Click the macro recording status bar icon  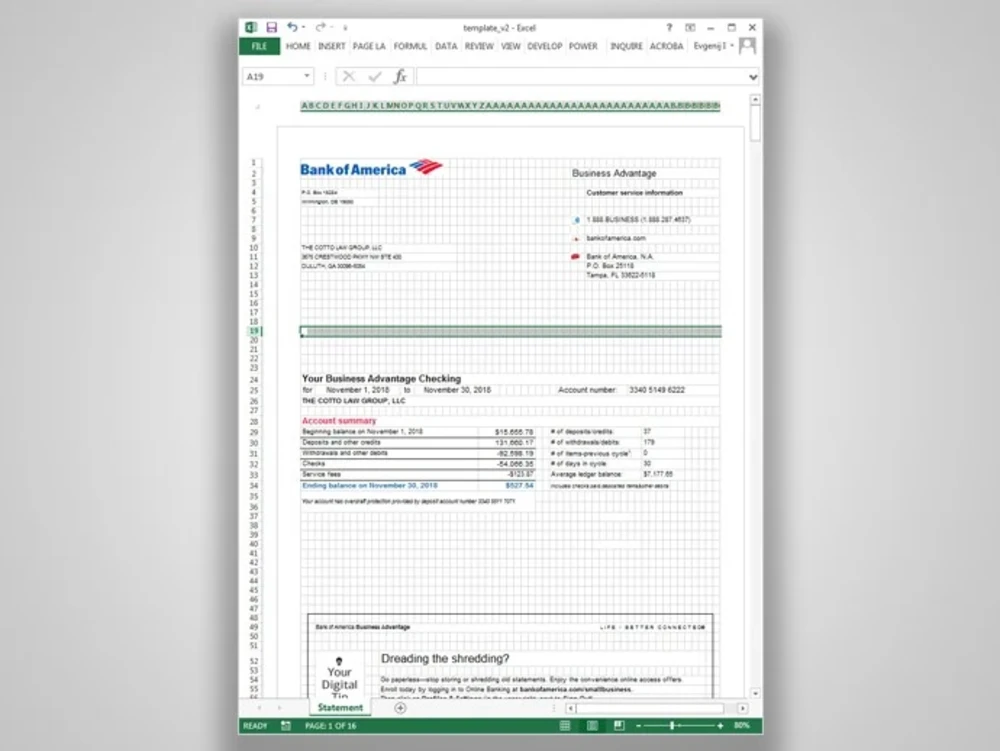[286, 725]
